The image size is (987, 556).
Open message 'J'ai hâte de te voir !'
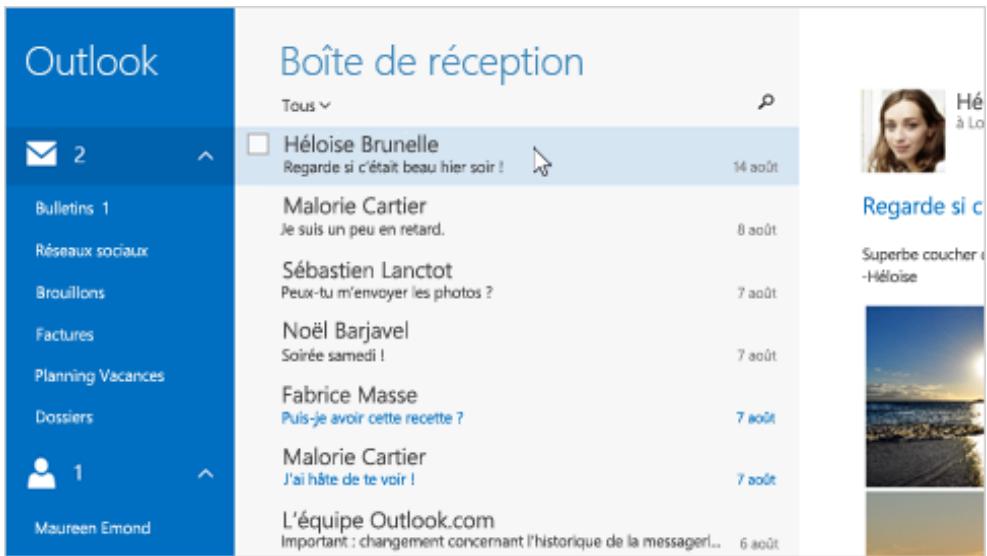click(x=517, y=467)
